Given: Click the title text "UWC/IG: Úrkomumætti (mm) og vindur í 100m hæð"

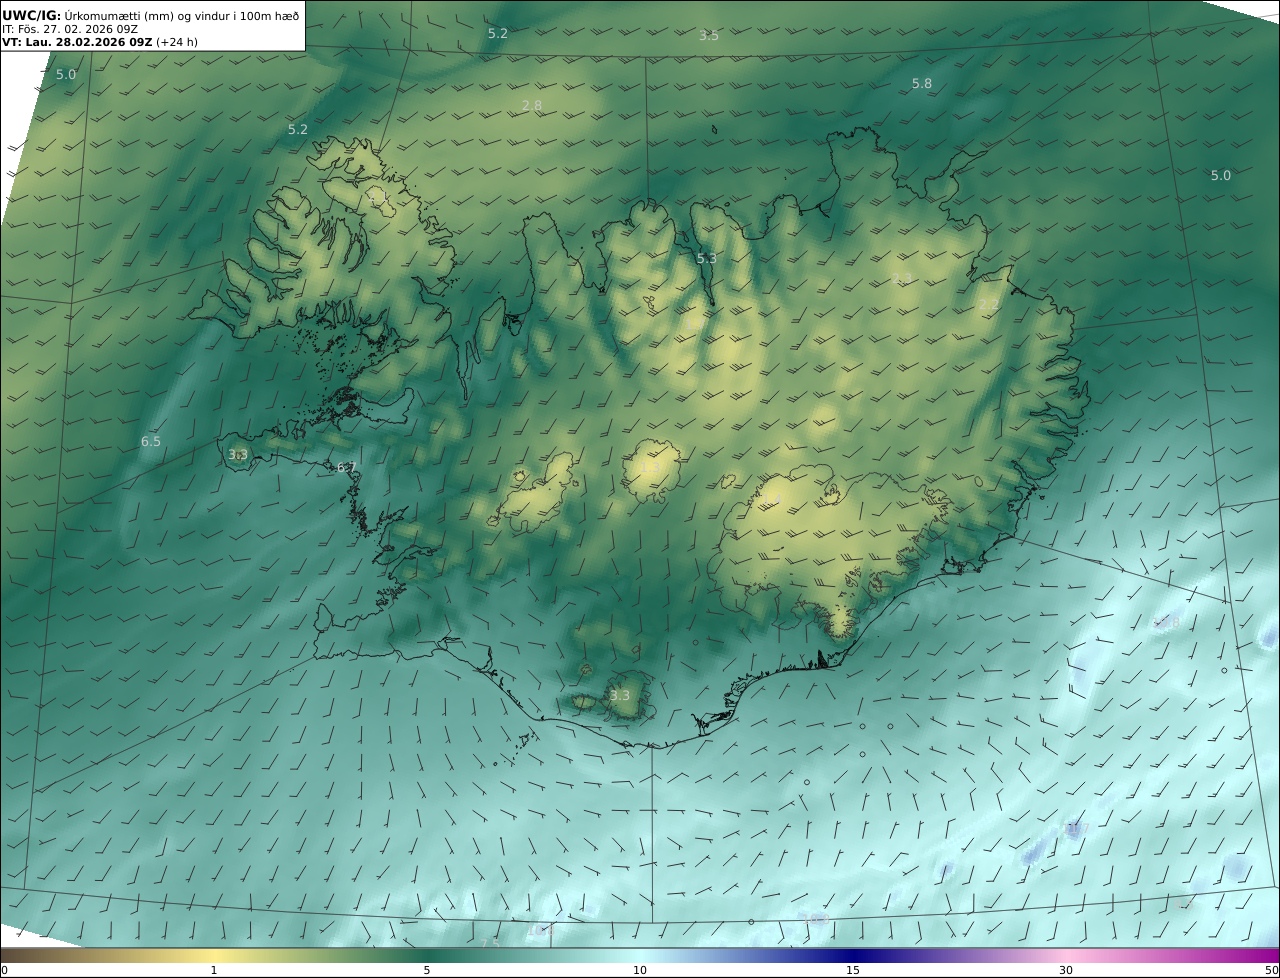Looking at the screenshot, I should [x=151, y=15].
